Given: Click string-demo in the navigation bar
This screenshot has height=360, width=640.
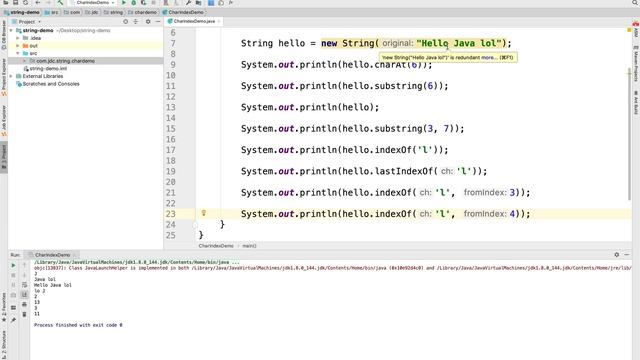Looking at the screenshot, I should click(22, 12).
